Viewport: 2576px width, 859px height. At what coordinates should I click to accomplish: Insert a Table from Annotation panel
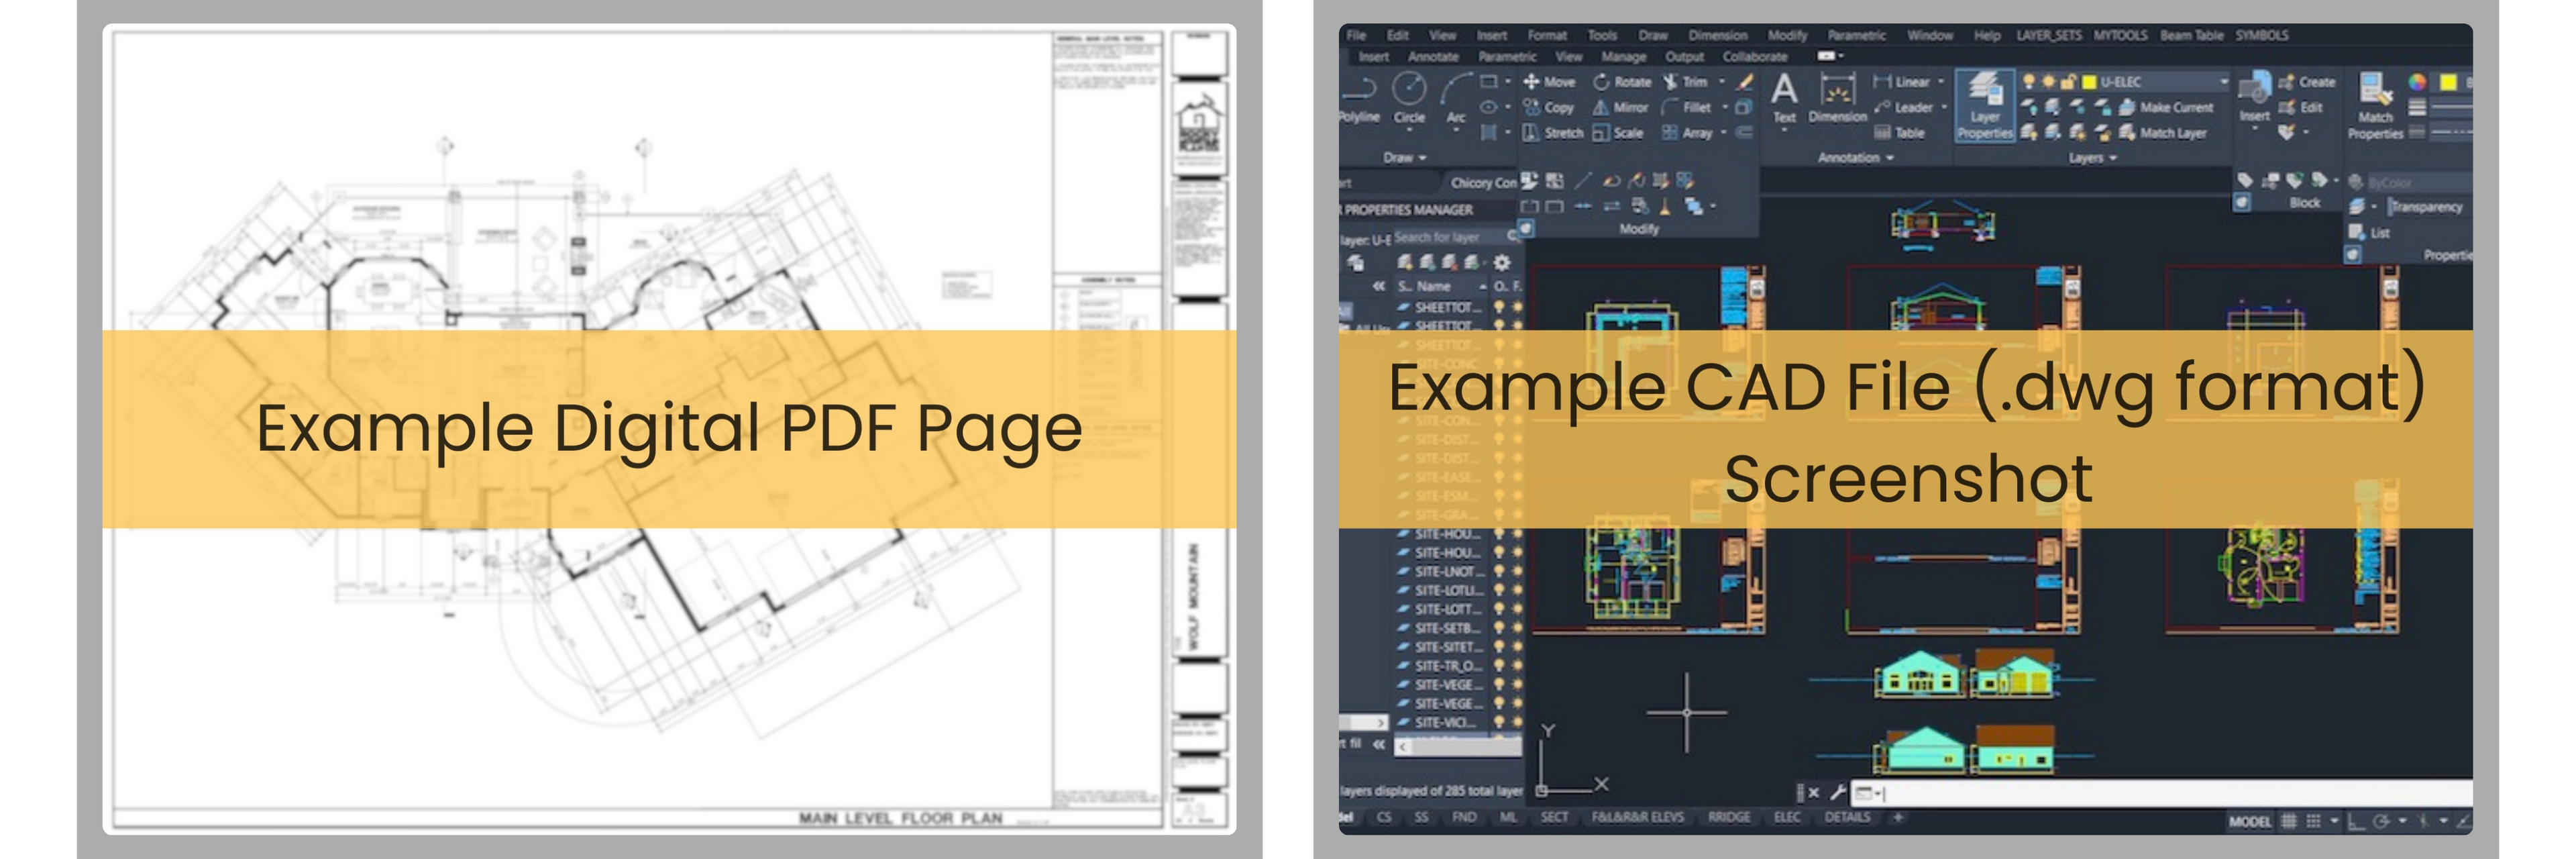click(1900, 132)
